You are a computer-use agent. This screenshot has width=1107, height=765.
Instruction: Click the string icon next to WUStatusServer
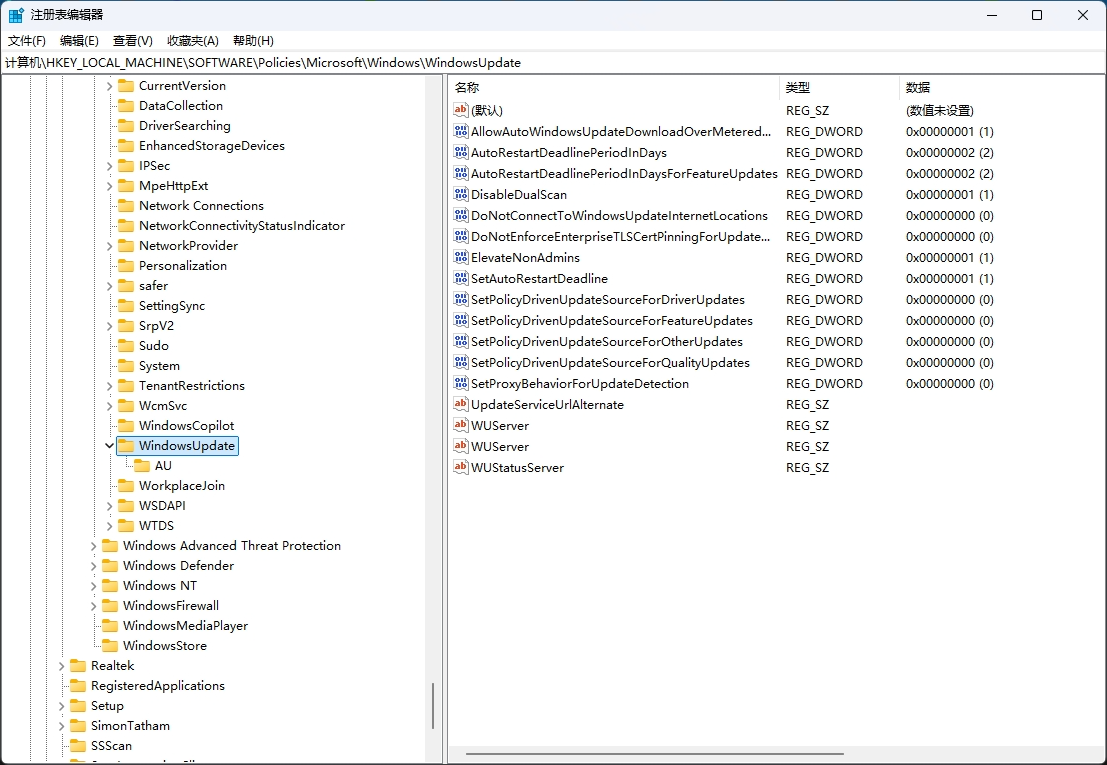(x=460, y=467)
